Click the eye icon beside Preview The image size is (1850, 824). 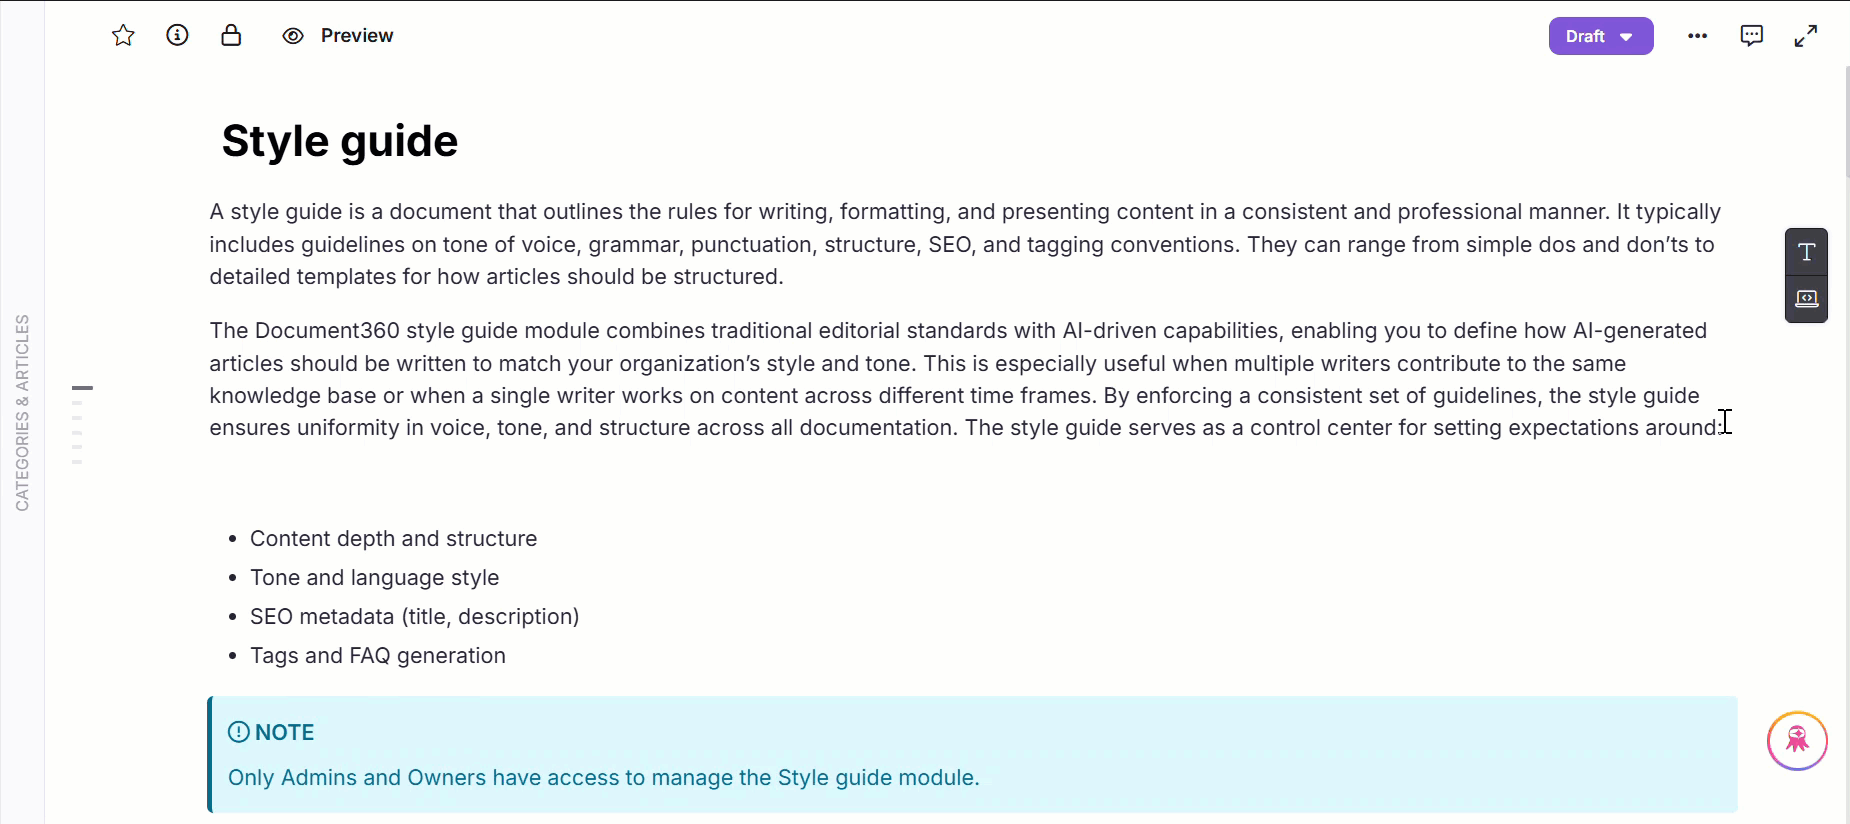click(x=293, y=36)
